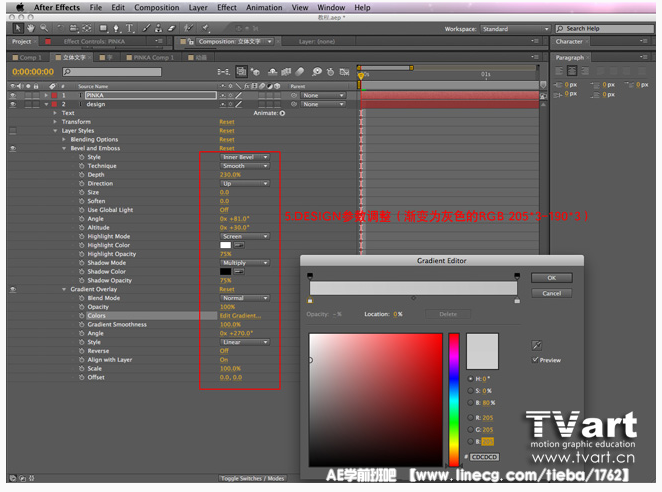Toggle the Auto-keyframe stopwatch icon
The width and height of the screenshot is (662, 492).
(x=330, y=72)
